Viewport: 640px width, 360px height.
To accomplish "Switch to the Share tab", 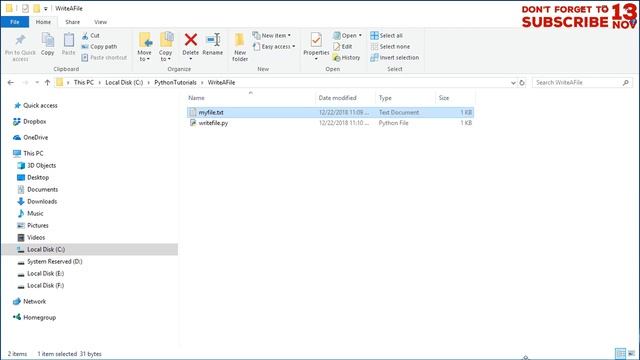I will 73,22.
